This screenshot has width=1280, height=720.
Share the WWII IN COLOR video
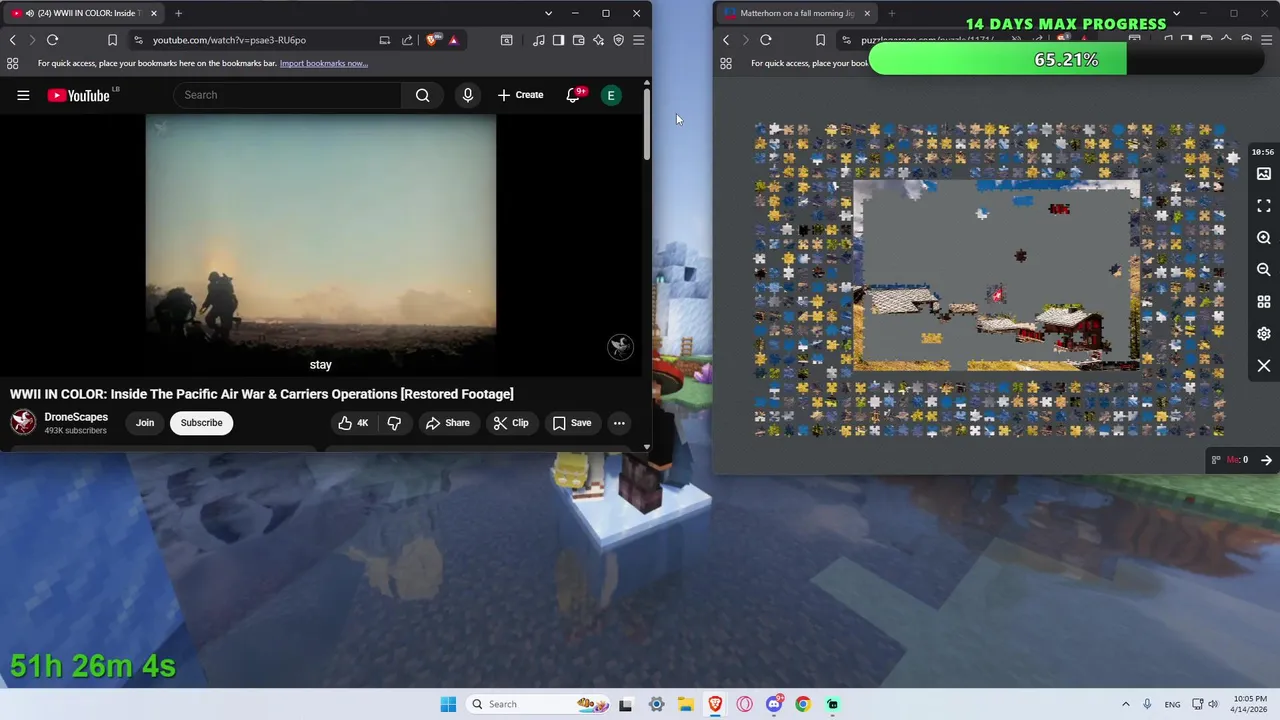coord(447,423)
